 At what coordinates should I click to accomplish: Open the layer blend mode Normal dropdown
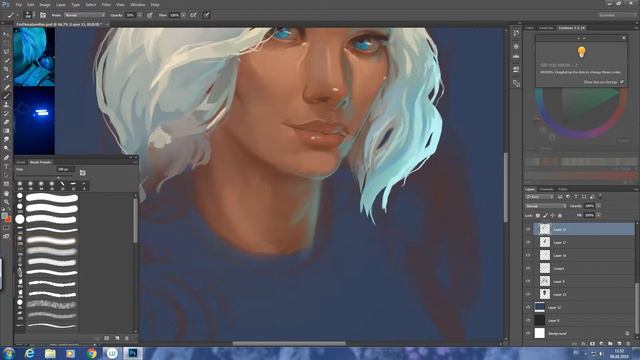click(546, 206)
